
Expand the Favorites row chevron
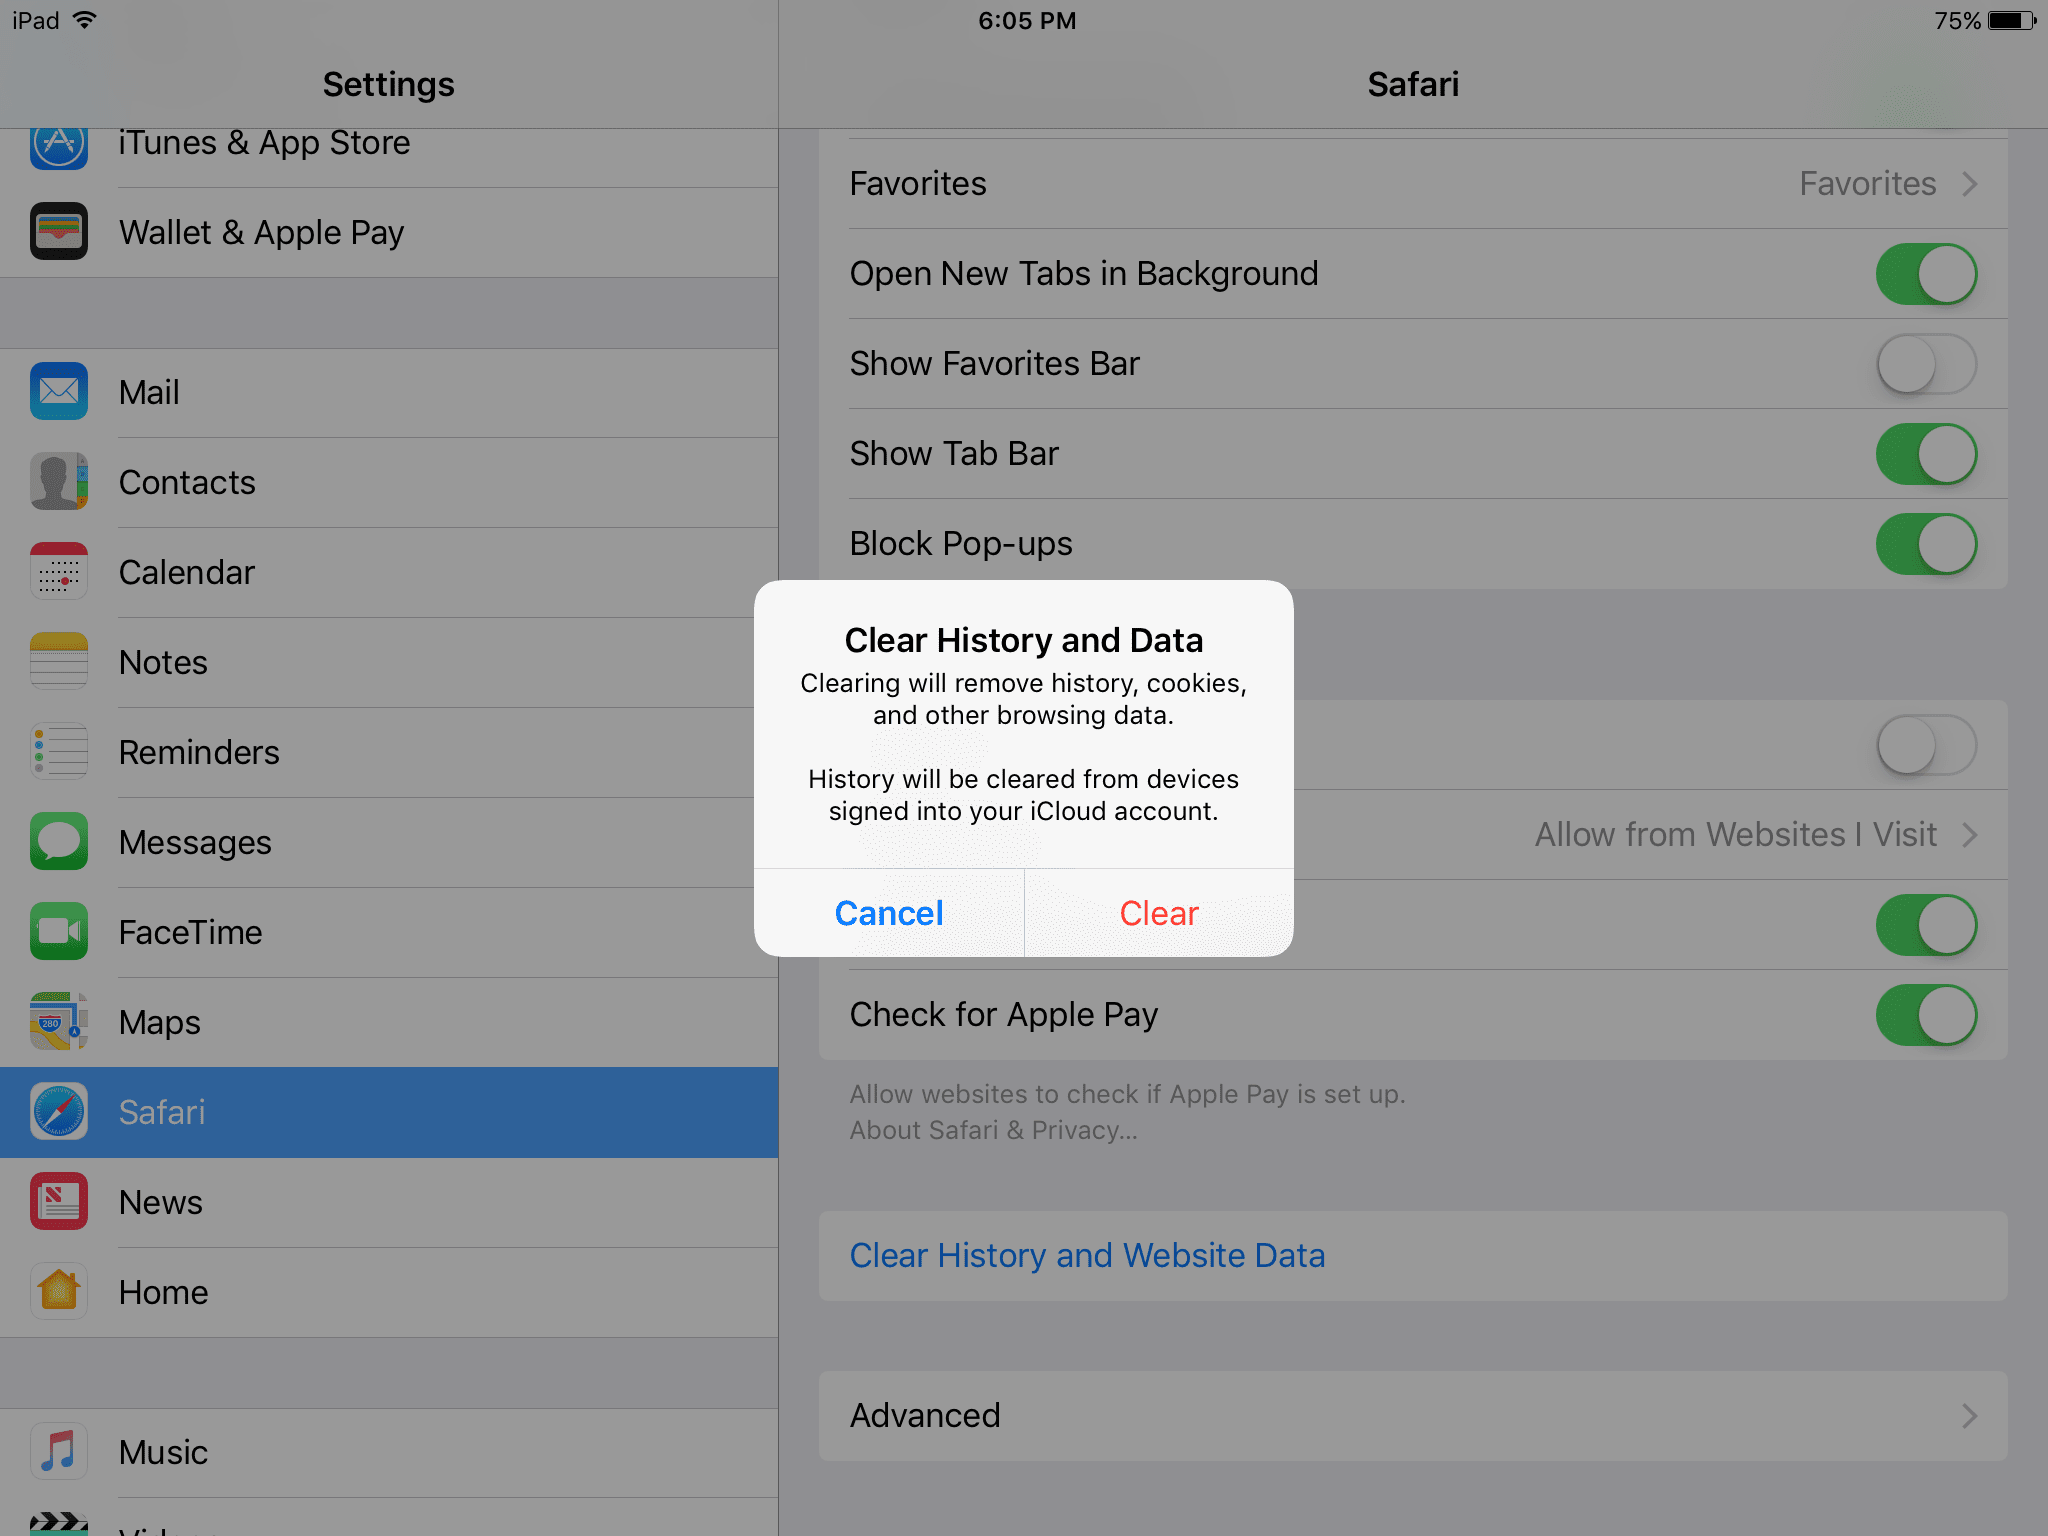click(1970, 183)
